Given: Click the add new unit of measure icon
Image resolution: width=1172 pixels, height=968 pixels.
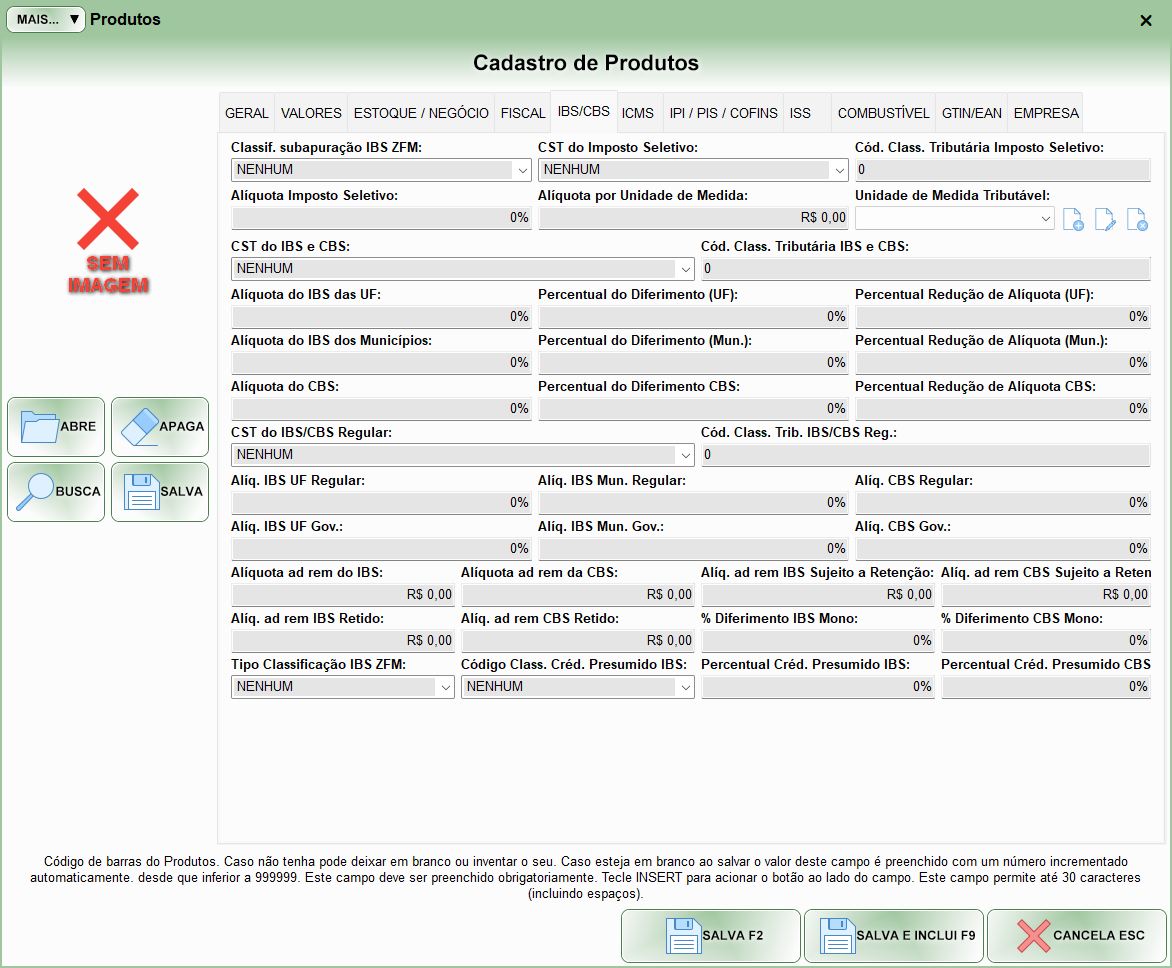Looking at the screenshot, I should pos(1073,220).
